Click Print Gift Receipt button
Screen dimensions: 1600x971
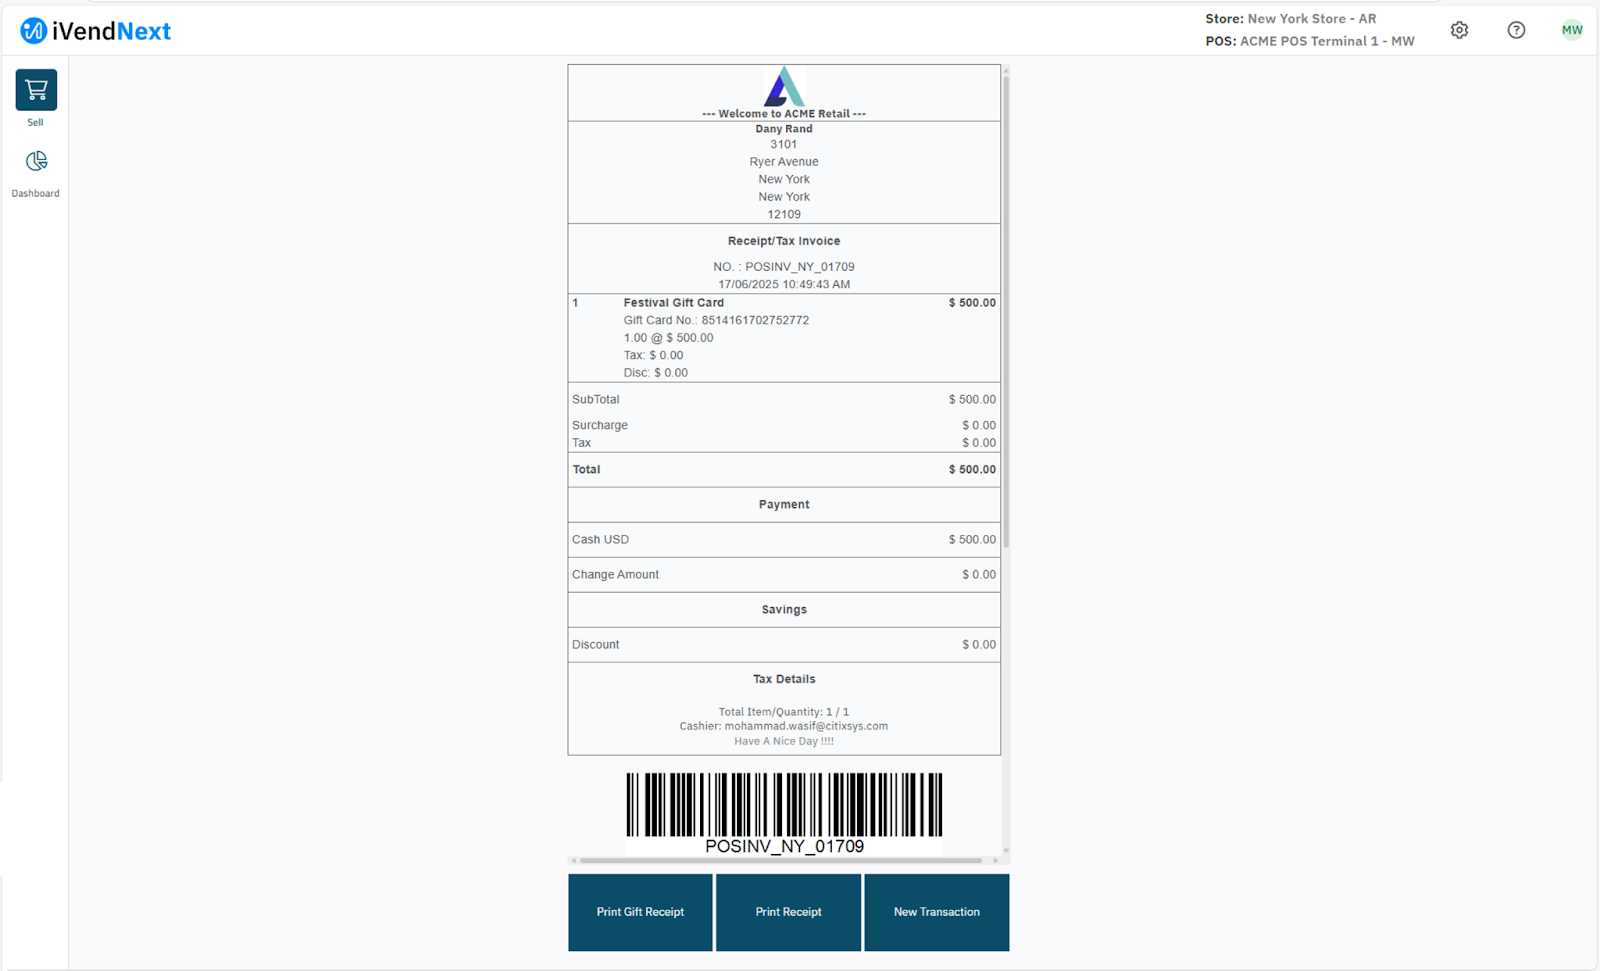point(640,912)
